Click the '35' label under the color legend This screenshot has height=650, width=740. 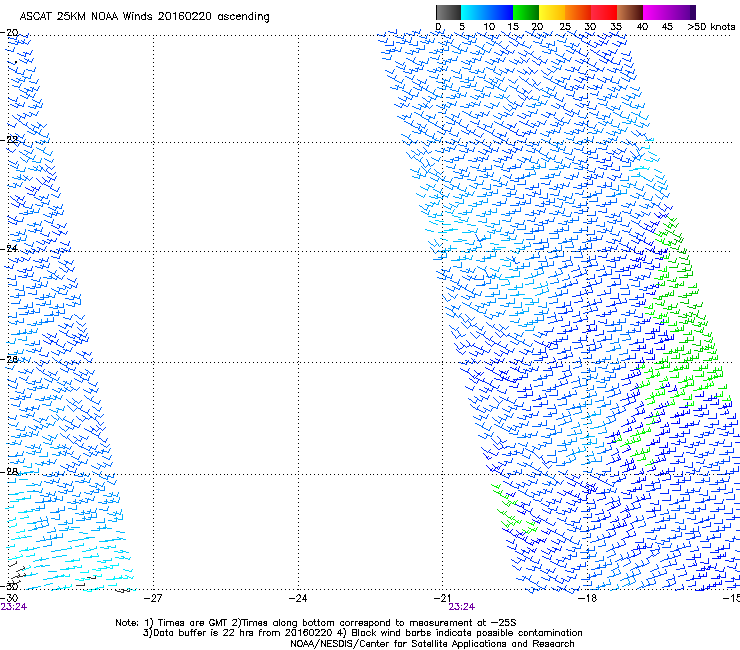616,26
